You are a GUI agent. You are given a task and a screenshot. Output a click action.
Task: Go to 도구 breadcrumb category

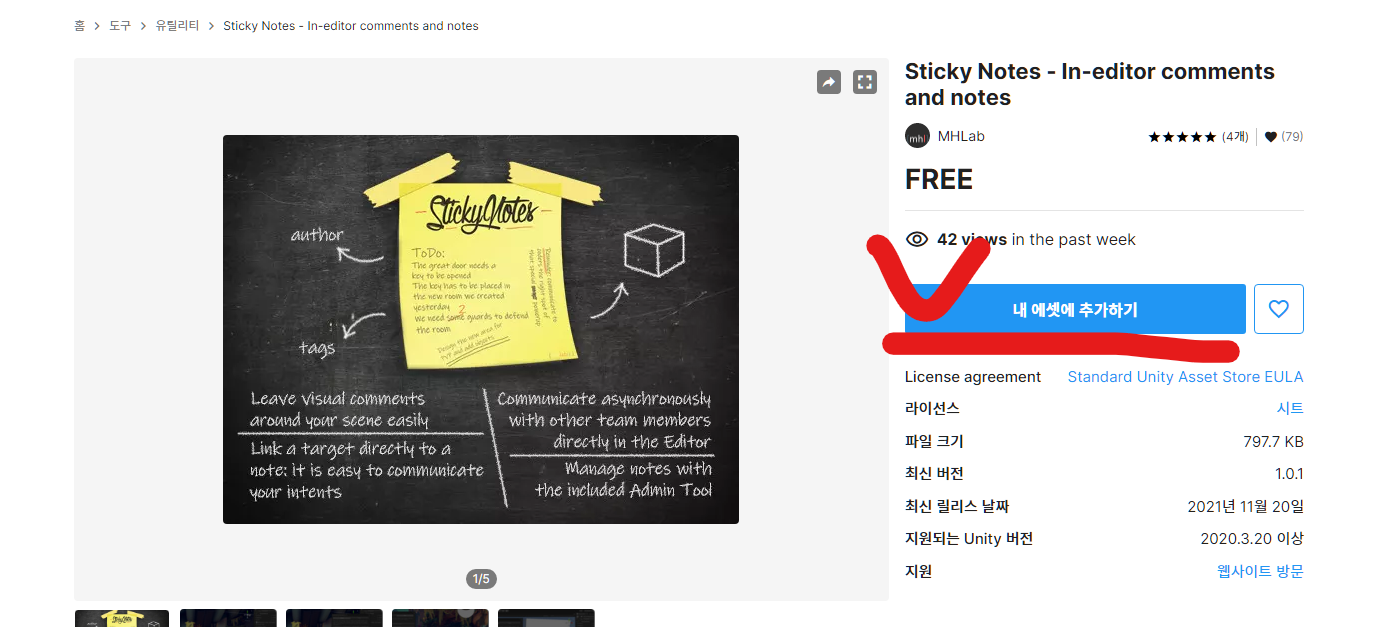coord(120,26)
